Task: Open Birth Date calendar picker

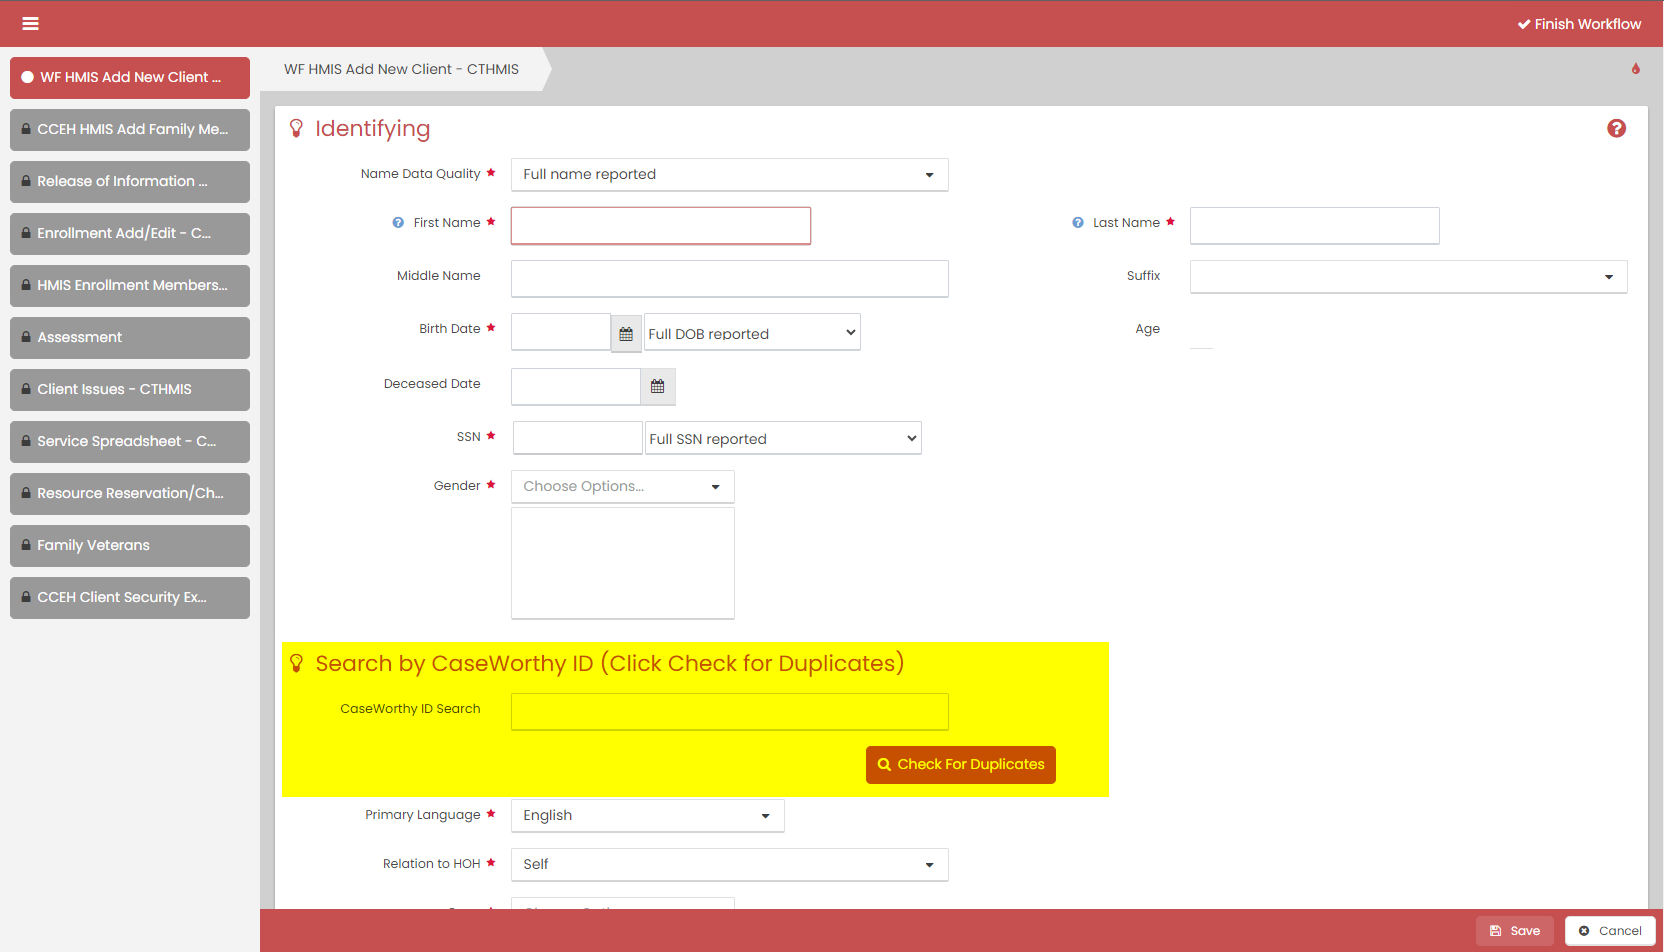Action: point(626,334)
